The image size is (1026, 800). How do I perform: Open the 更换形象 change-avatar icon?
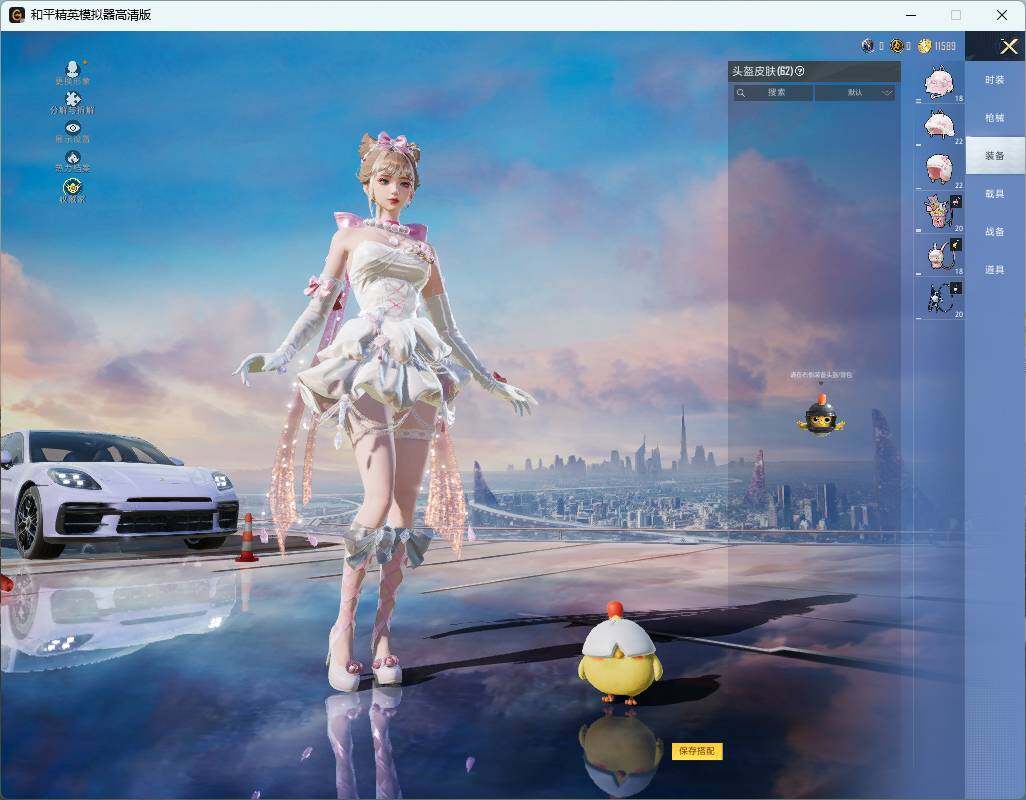(73, 72)
